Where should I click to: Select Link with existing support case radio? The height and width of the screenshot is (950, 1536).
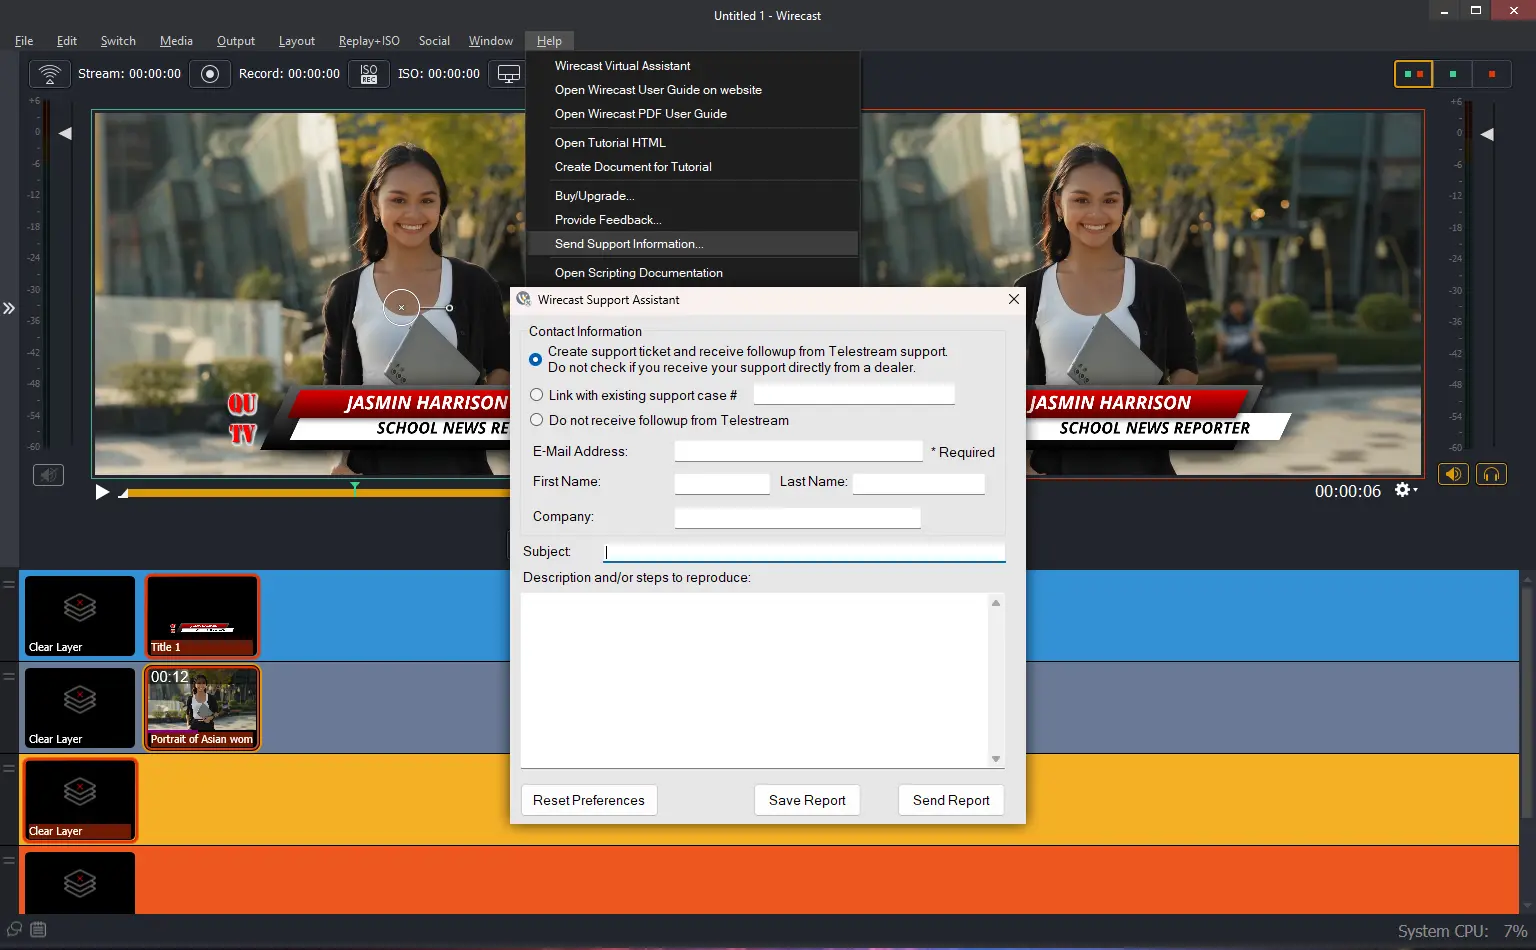click(x=537, y=395)
